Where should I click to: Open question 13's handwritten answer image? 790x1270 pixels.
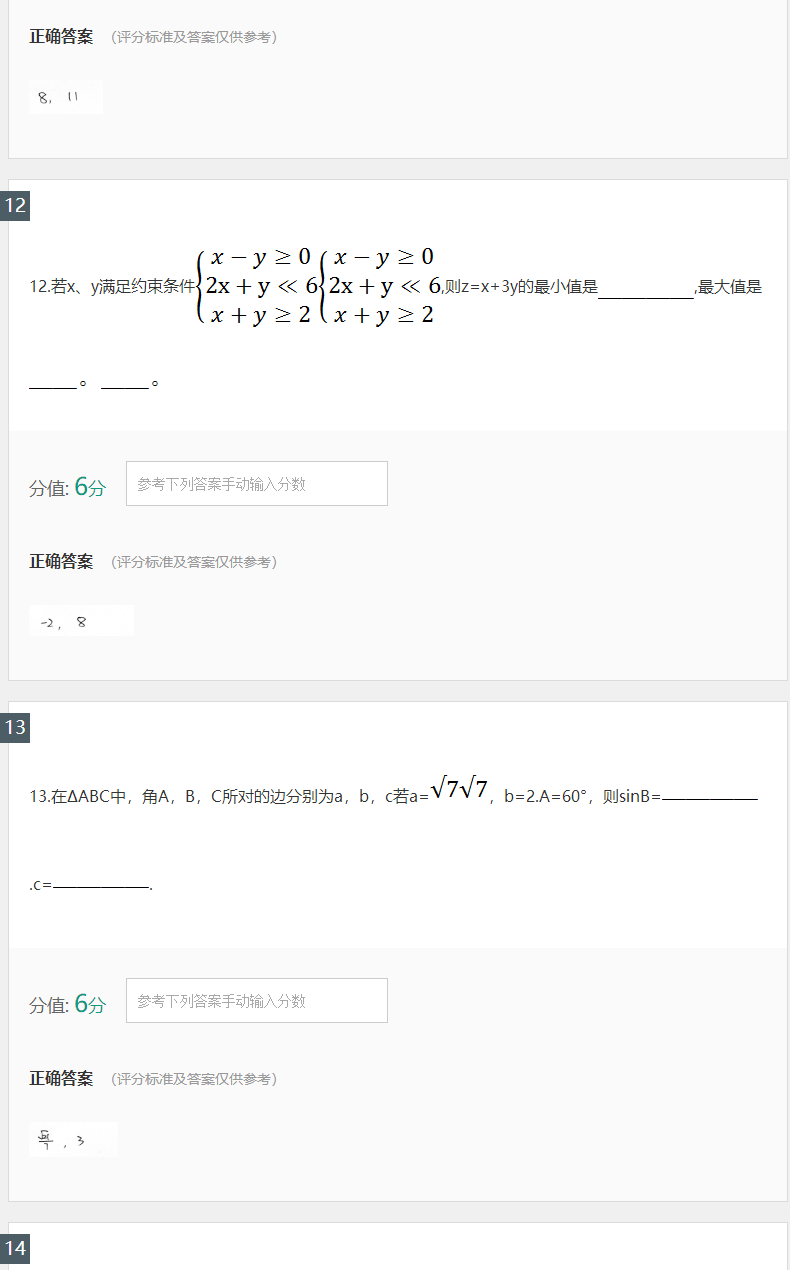coord(72,1139)
